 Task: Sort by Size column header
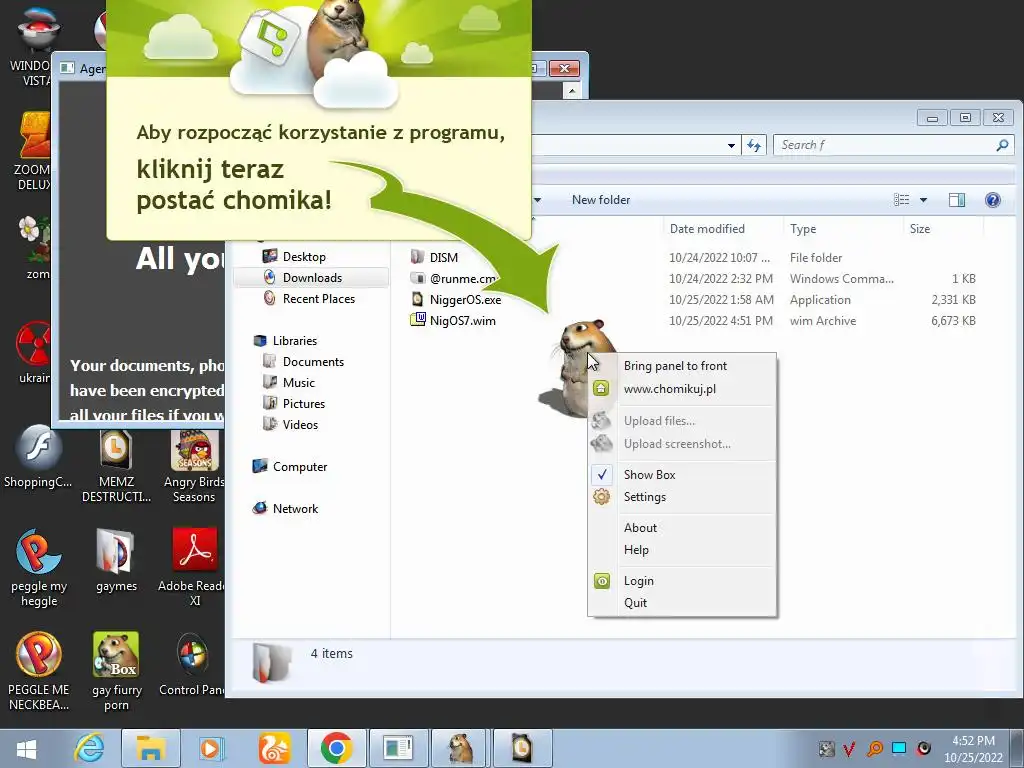tap(920, 229)
